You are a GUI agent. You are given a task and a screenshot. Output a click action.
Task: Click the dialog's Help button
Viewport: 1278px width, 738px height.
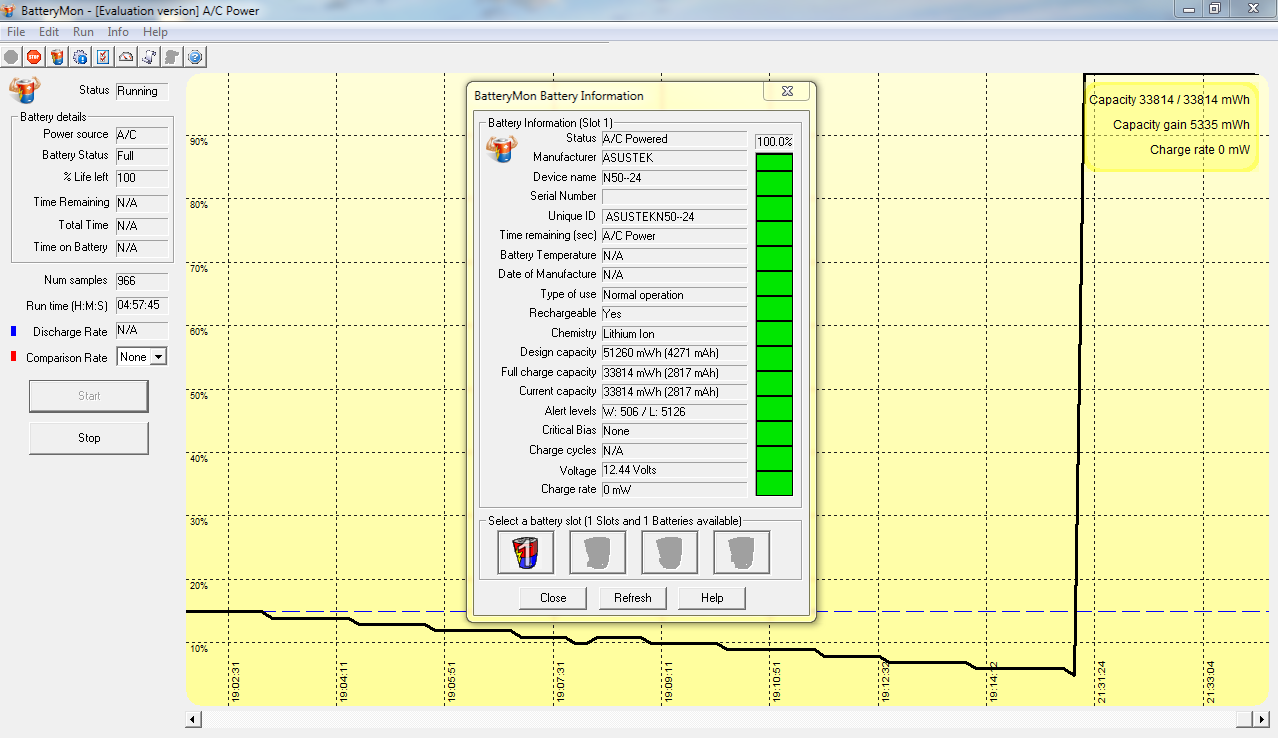pos(712,598)
